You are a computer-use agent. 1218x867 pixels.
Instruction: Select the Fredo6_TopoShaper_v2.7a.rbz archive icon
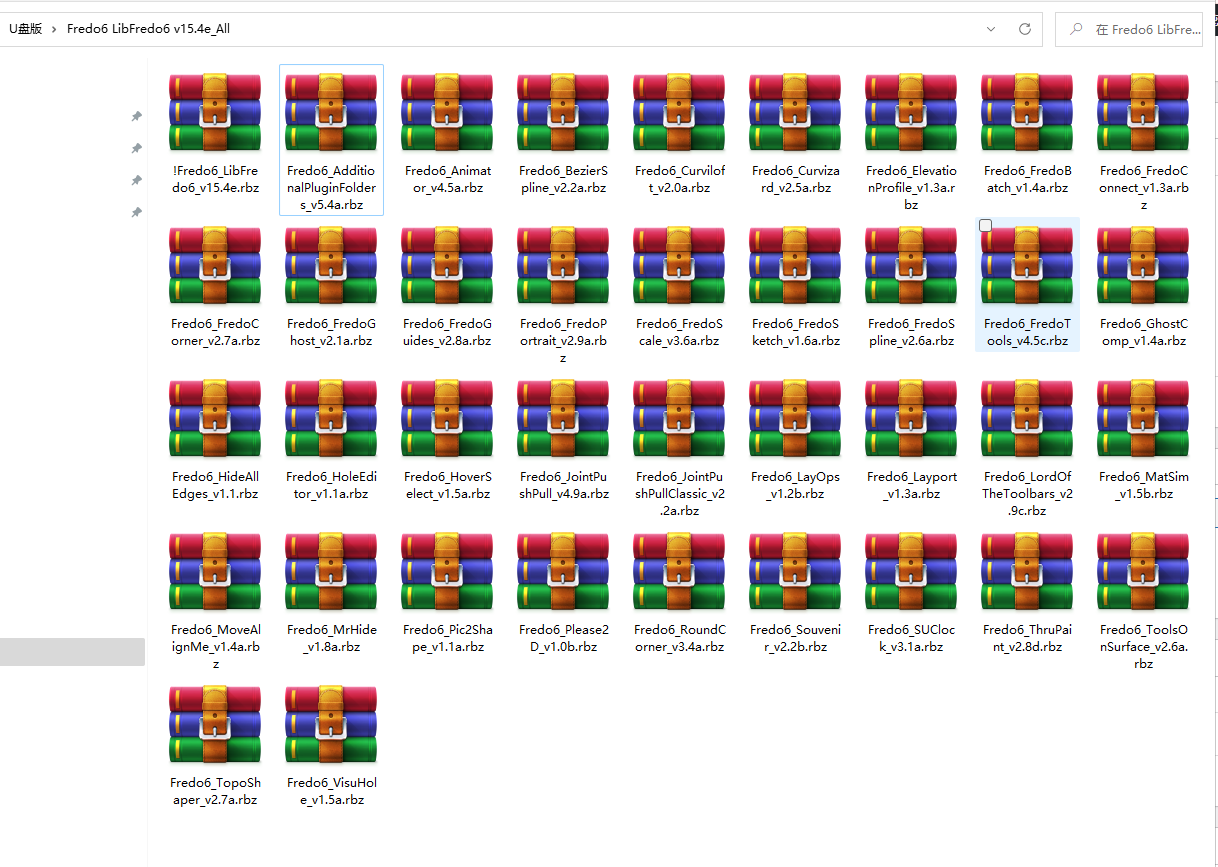coord(215,724)
